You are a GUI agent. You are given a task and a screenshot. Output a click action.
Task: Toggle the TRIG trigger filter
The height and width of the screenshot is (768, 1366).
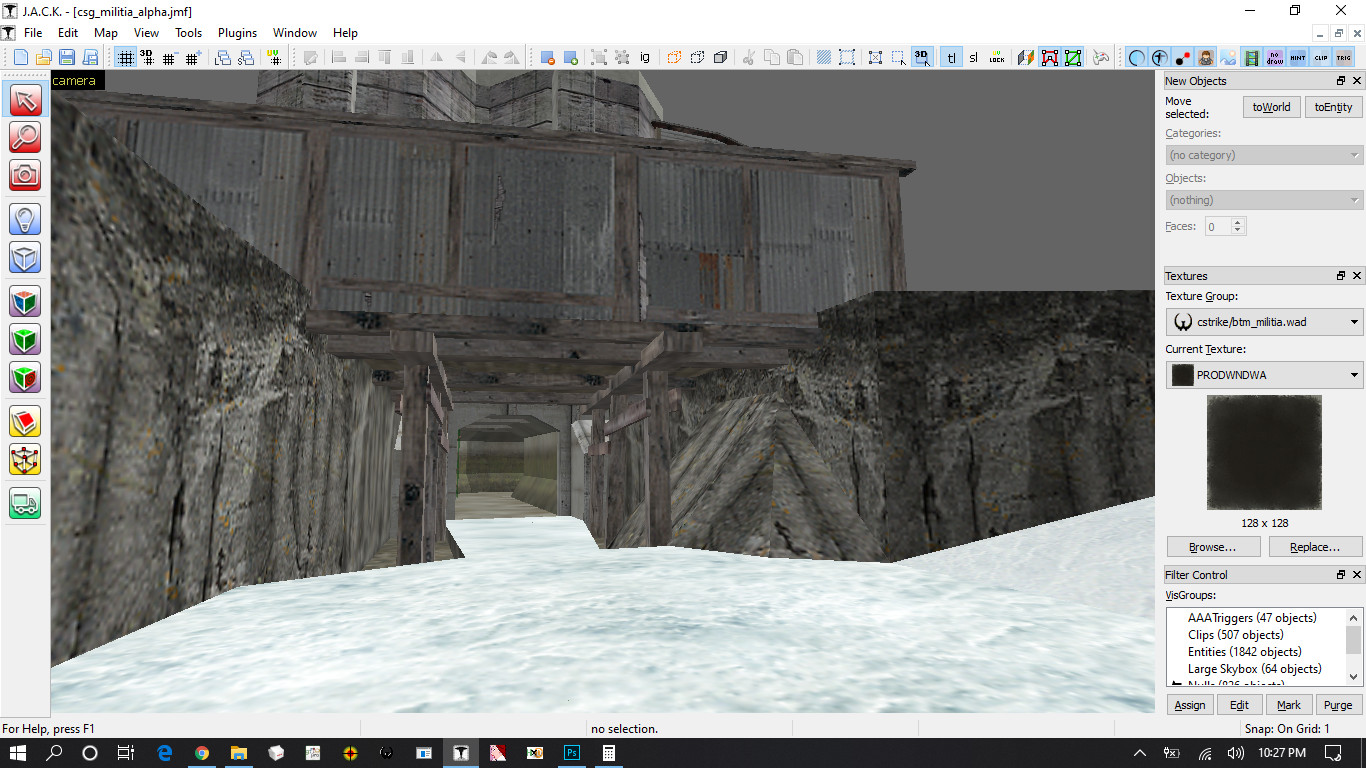tap(1344, 57)
